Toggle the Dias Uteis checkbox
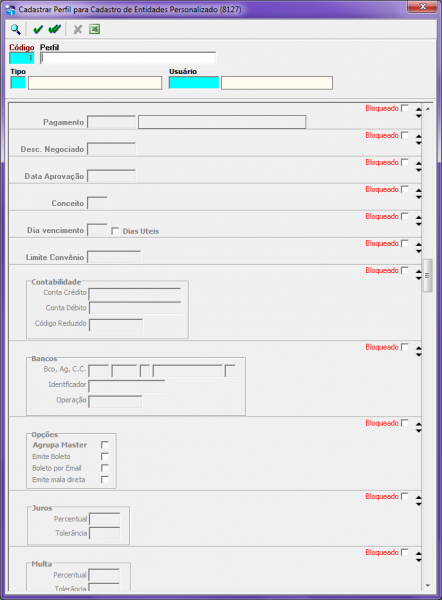 pyautogui.click(x=115, y=231)
